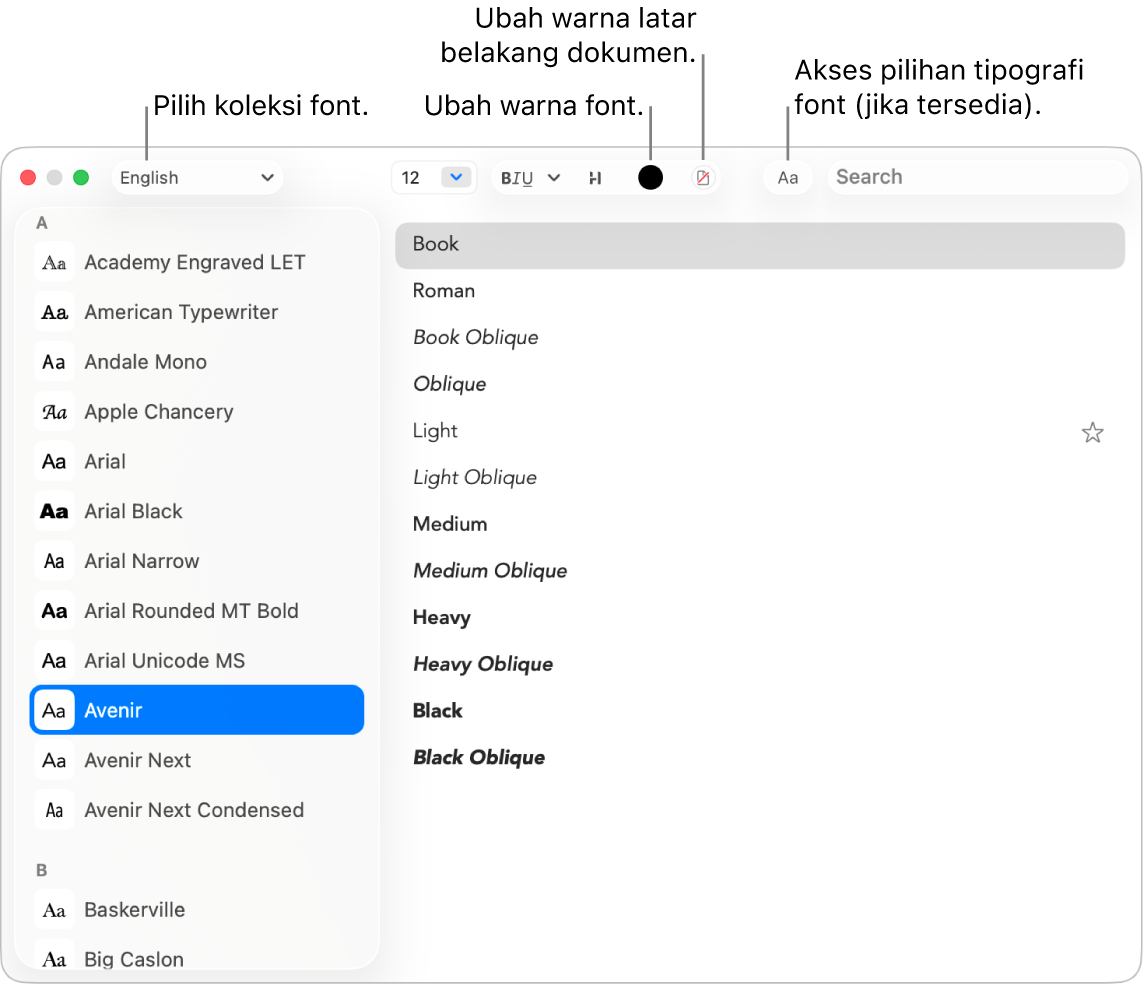Click the Aa icon next to Arial Black
Viewport: 1144px width, 987px height.
pos(54,511)
